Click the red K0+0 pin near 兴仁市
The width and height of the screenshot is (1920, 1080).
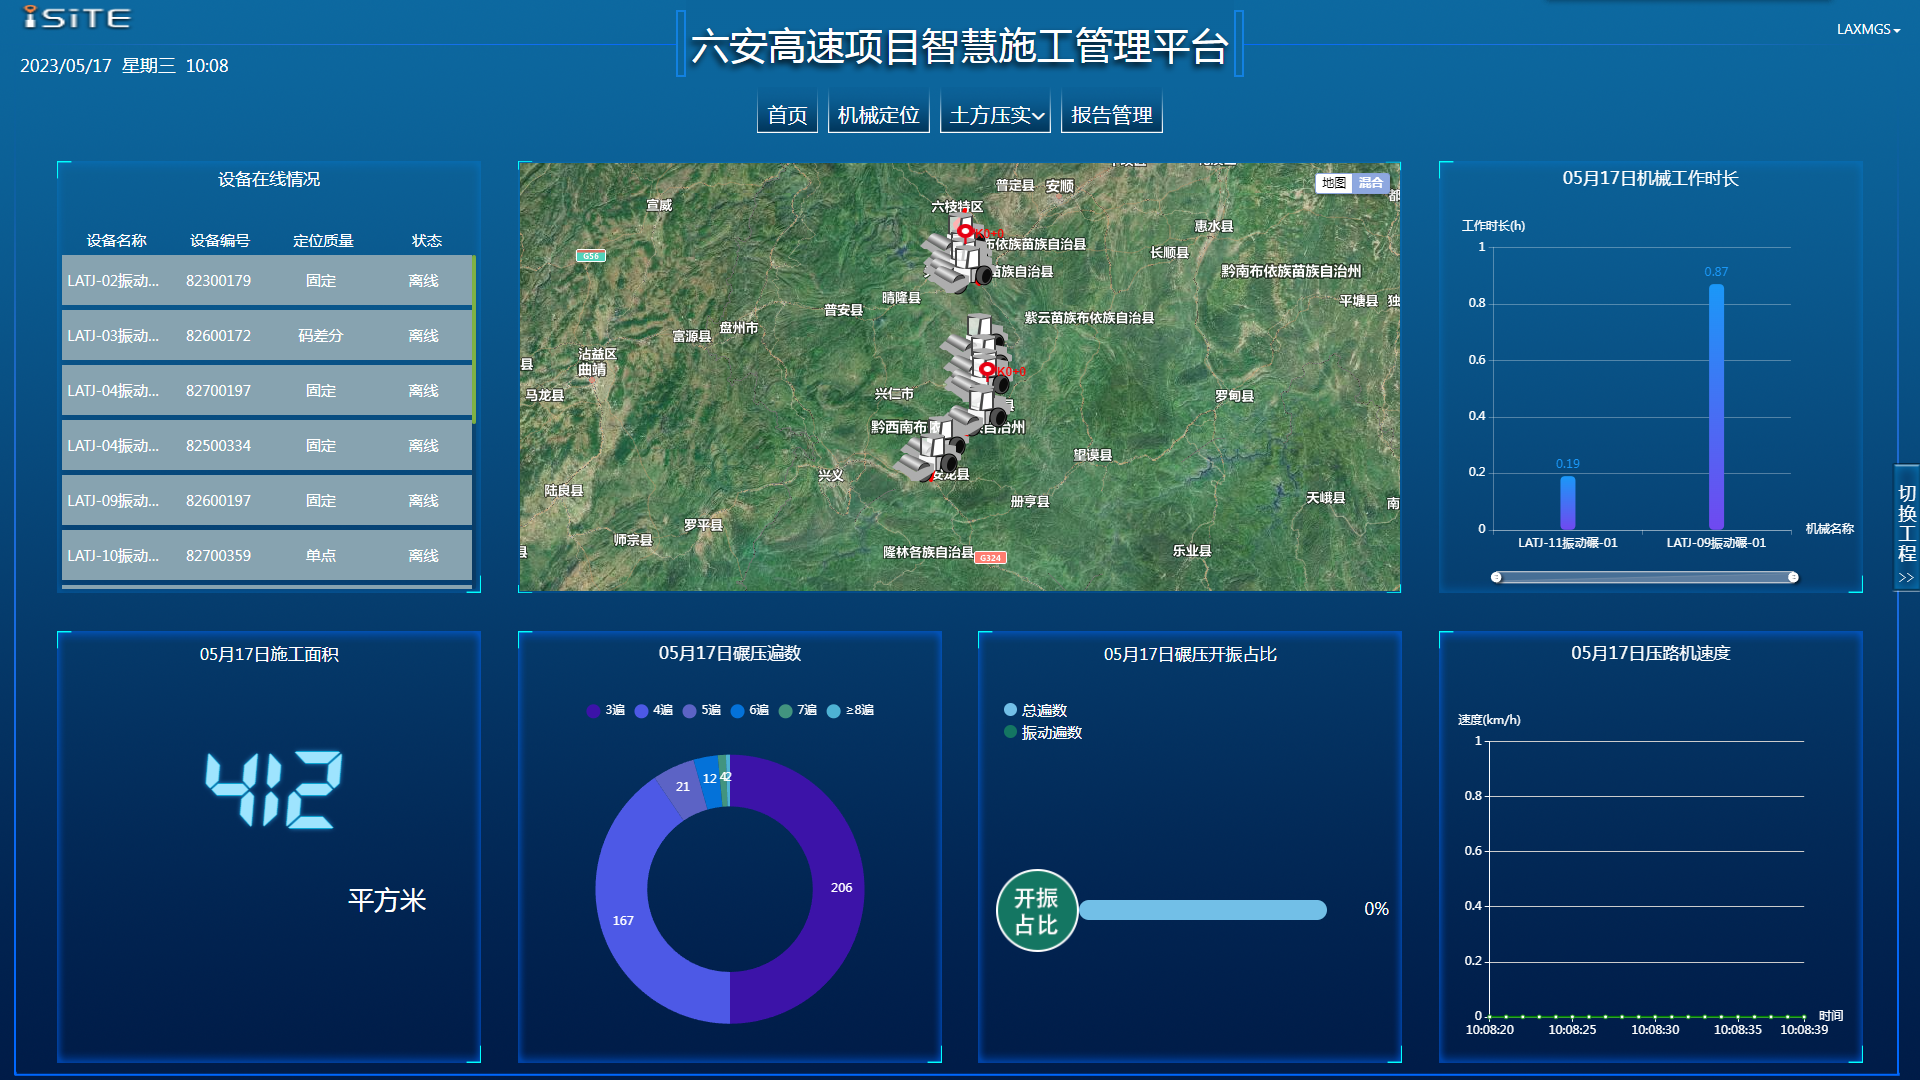tap(988, 369)
